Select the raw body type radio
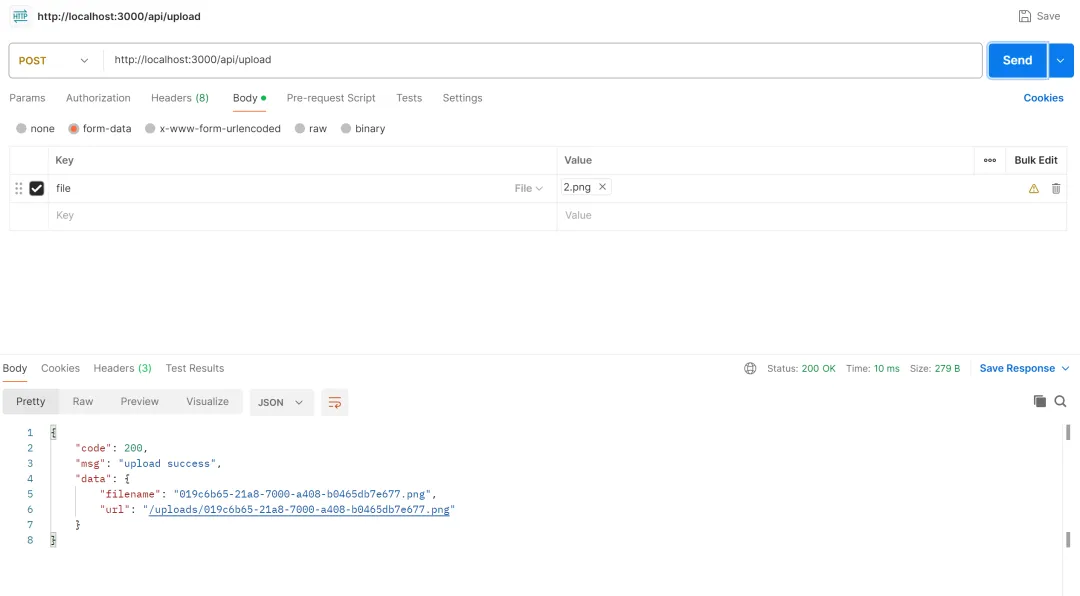Screen dimensions: 1080x596 (x=300, y=128)
